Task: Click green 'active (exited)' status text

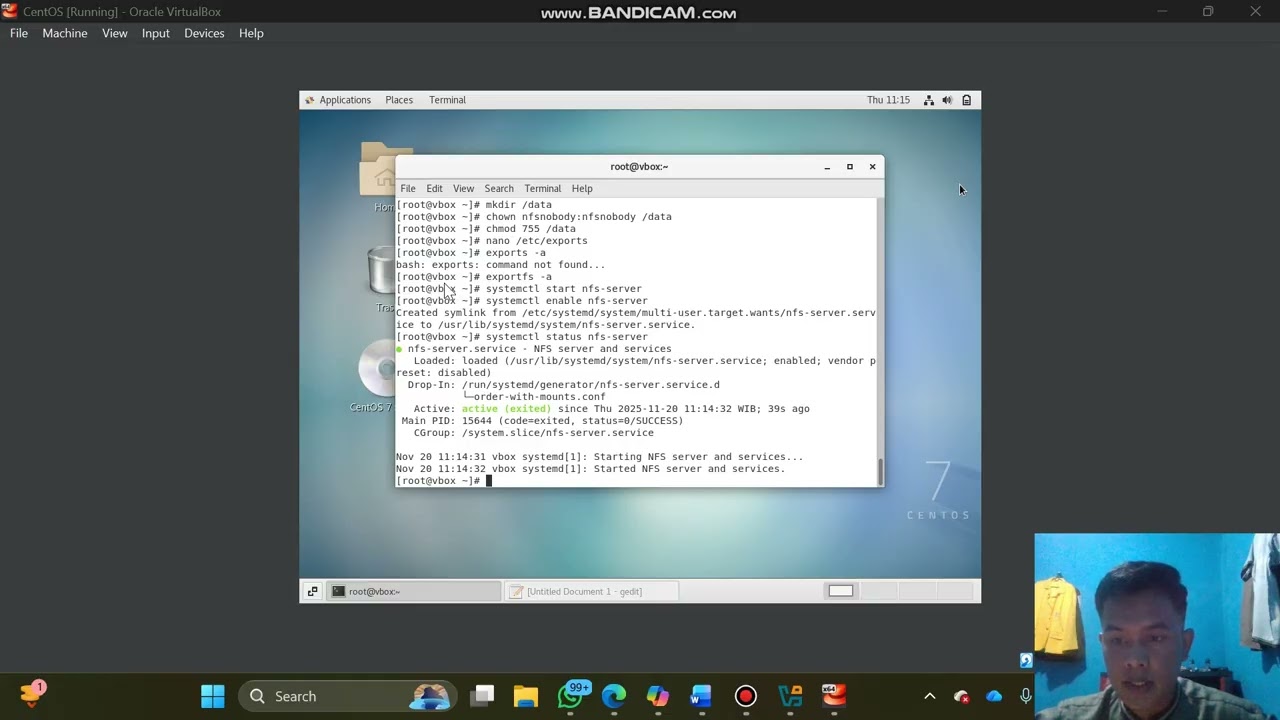Action: tap(506, 408)
